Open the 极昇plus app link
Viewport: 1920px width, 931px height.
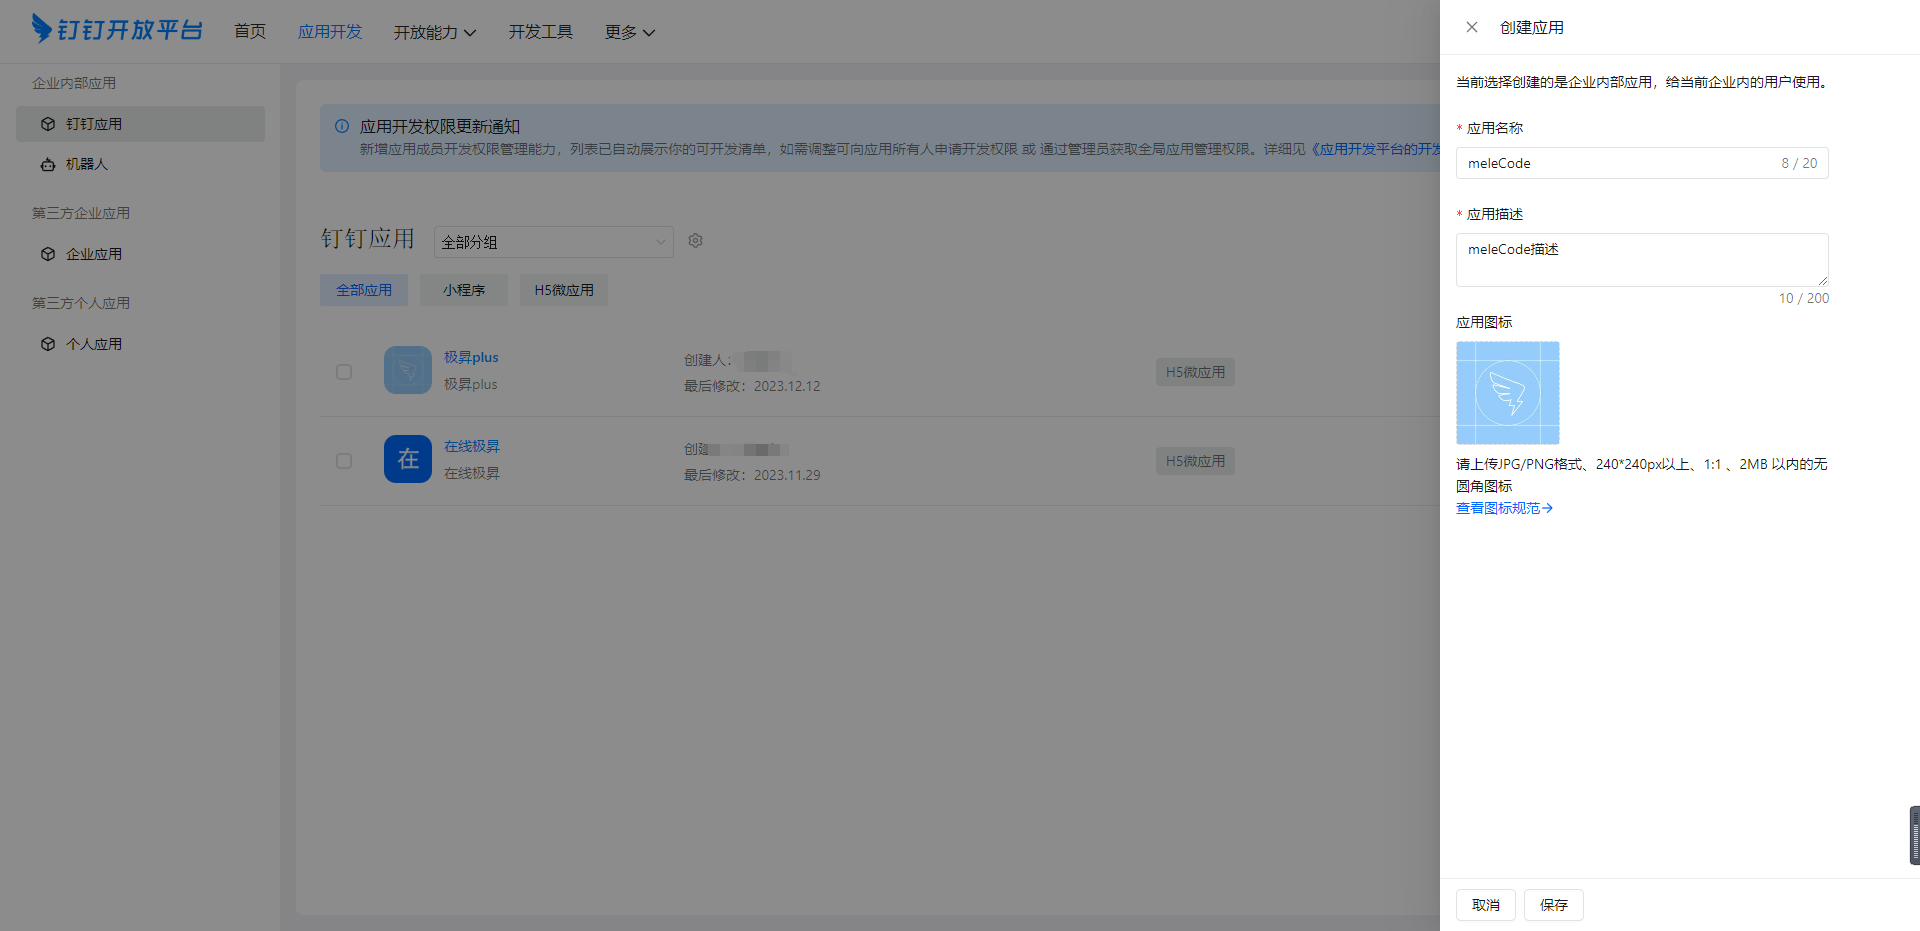click(471, 357)
